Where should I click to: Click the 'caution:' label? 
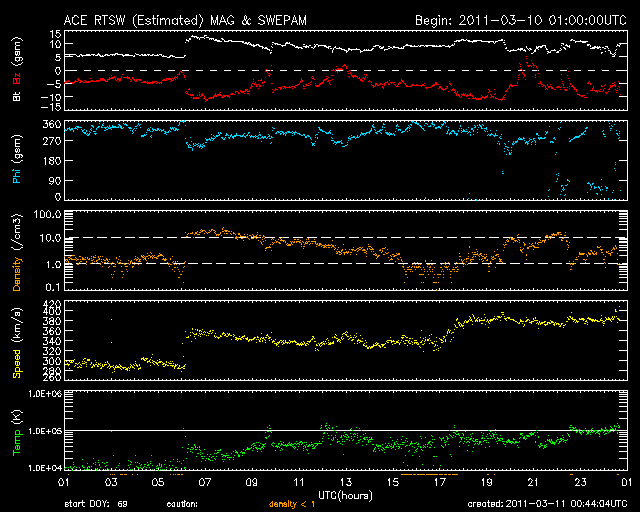(182, 504)
